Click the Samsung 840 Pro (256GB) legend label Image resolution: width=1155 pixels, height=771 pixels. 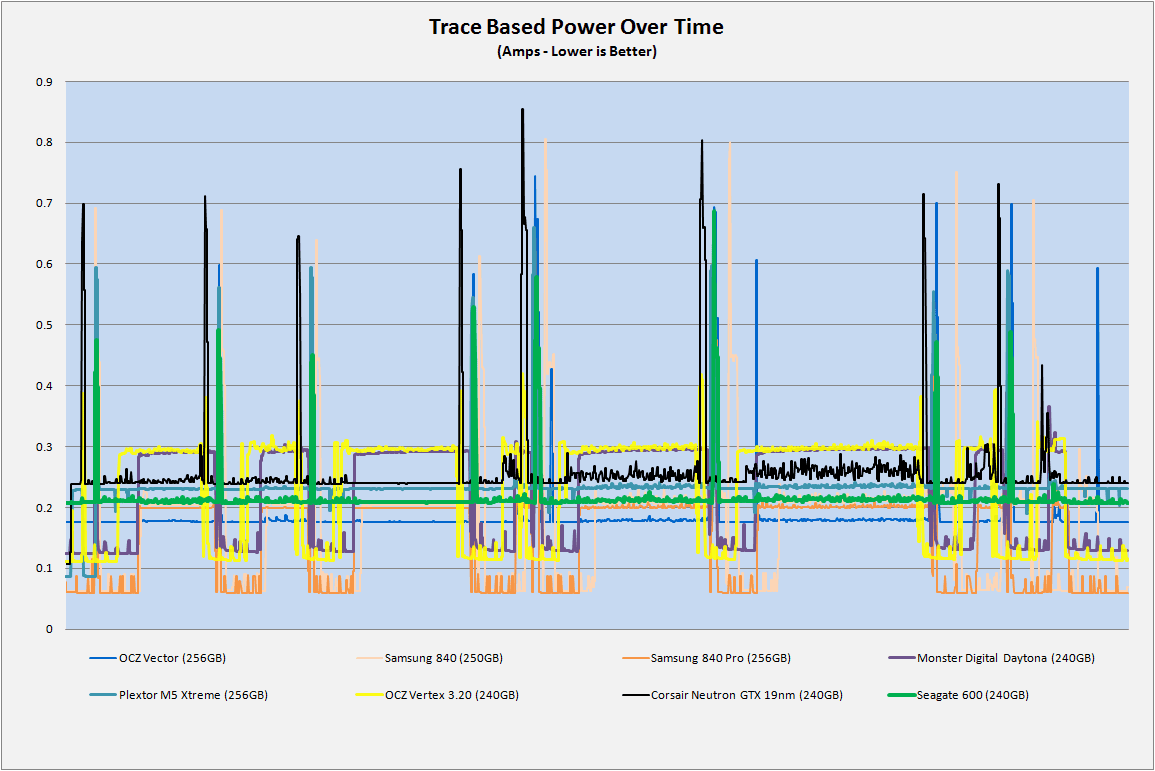(x=720, y=659)
